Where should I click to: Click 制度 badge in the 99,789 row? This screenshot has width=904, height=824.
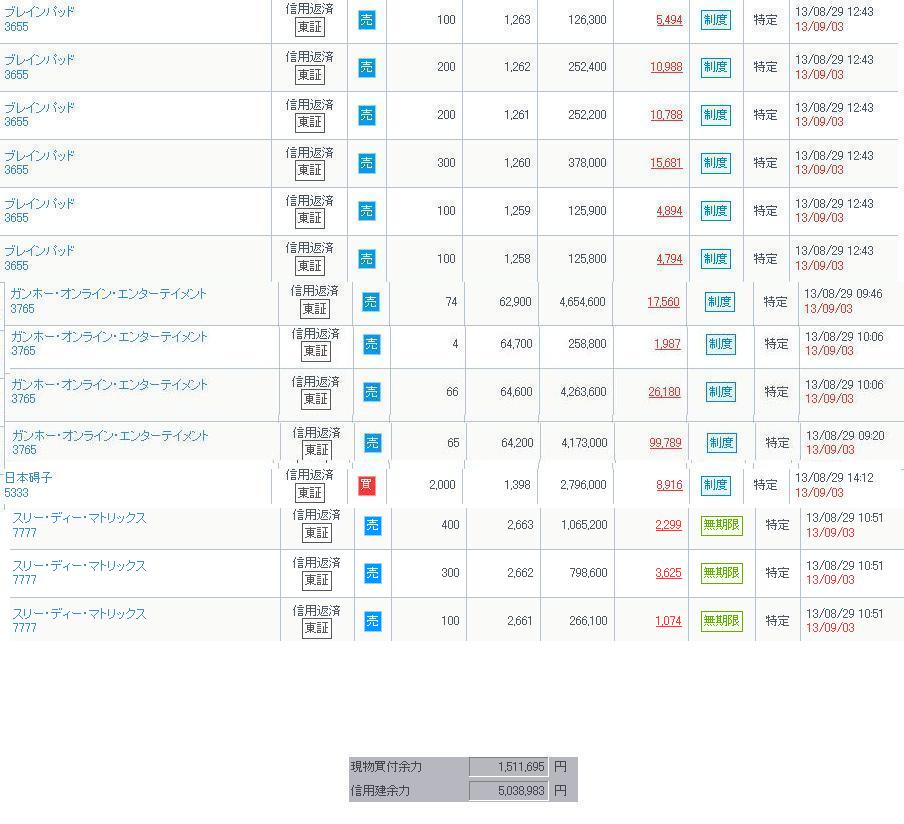point(721,443)
